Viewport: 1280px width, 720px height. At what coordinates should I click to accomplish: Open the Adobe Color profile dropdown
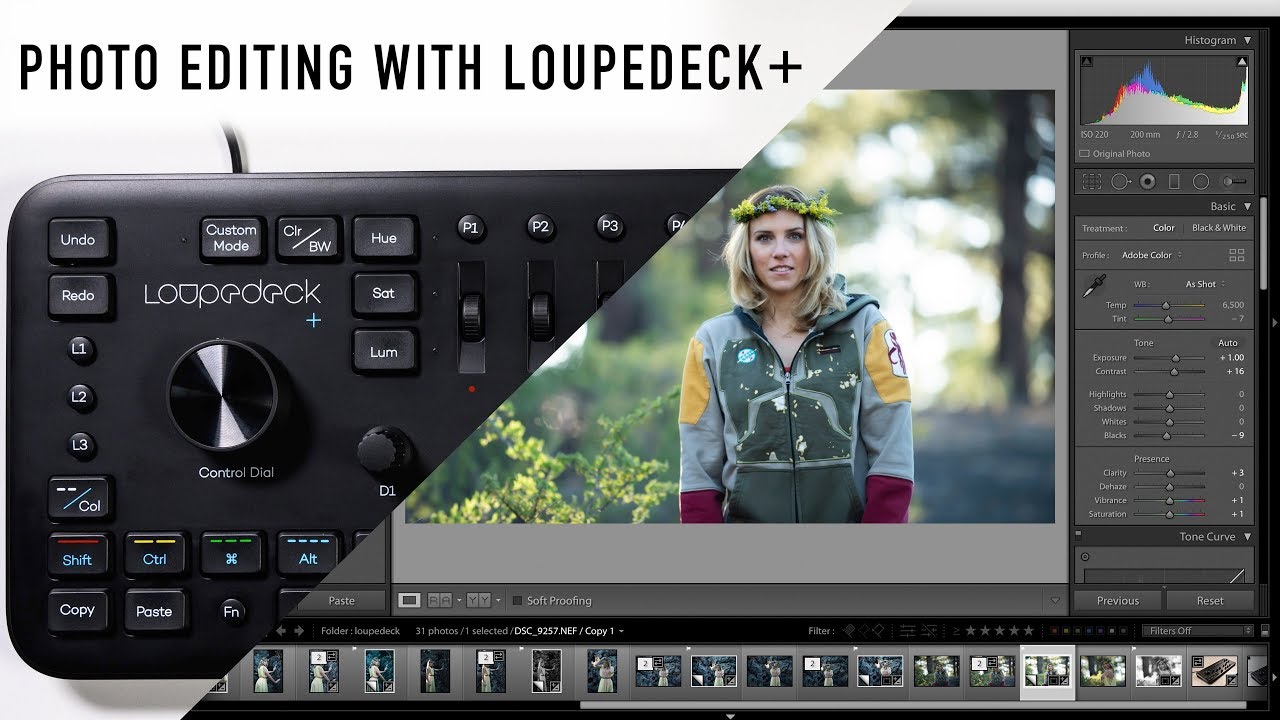pos(1152,255)
